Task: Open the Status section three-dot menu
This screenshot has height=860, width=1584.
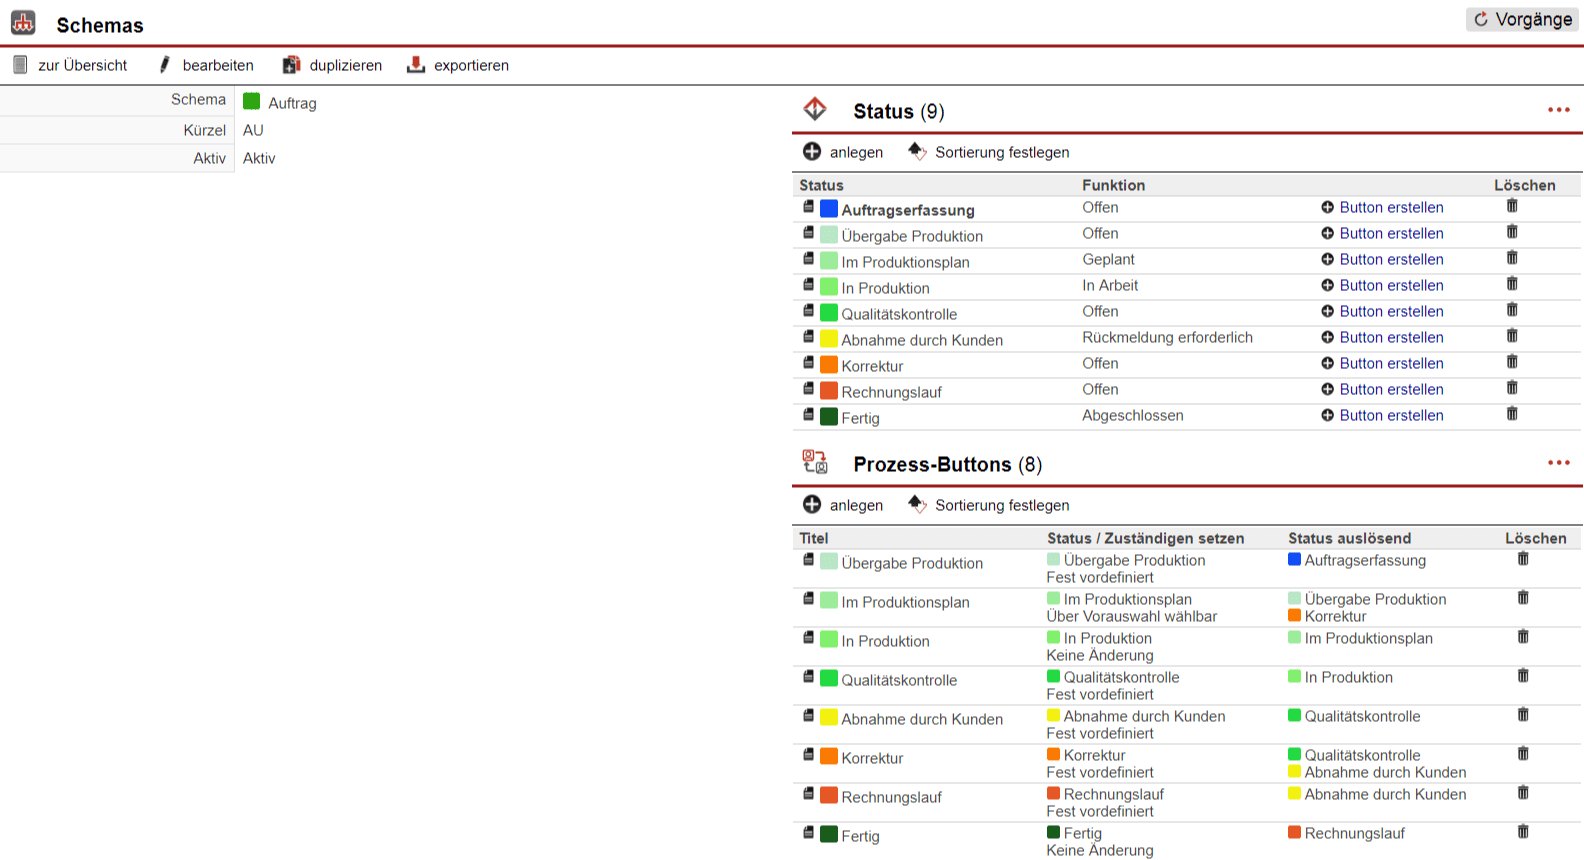Action: point(1558,110)
